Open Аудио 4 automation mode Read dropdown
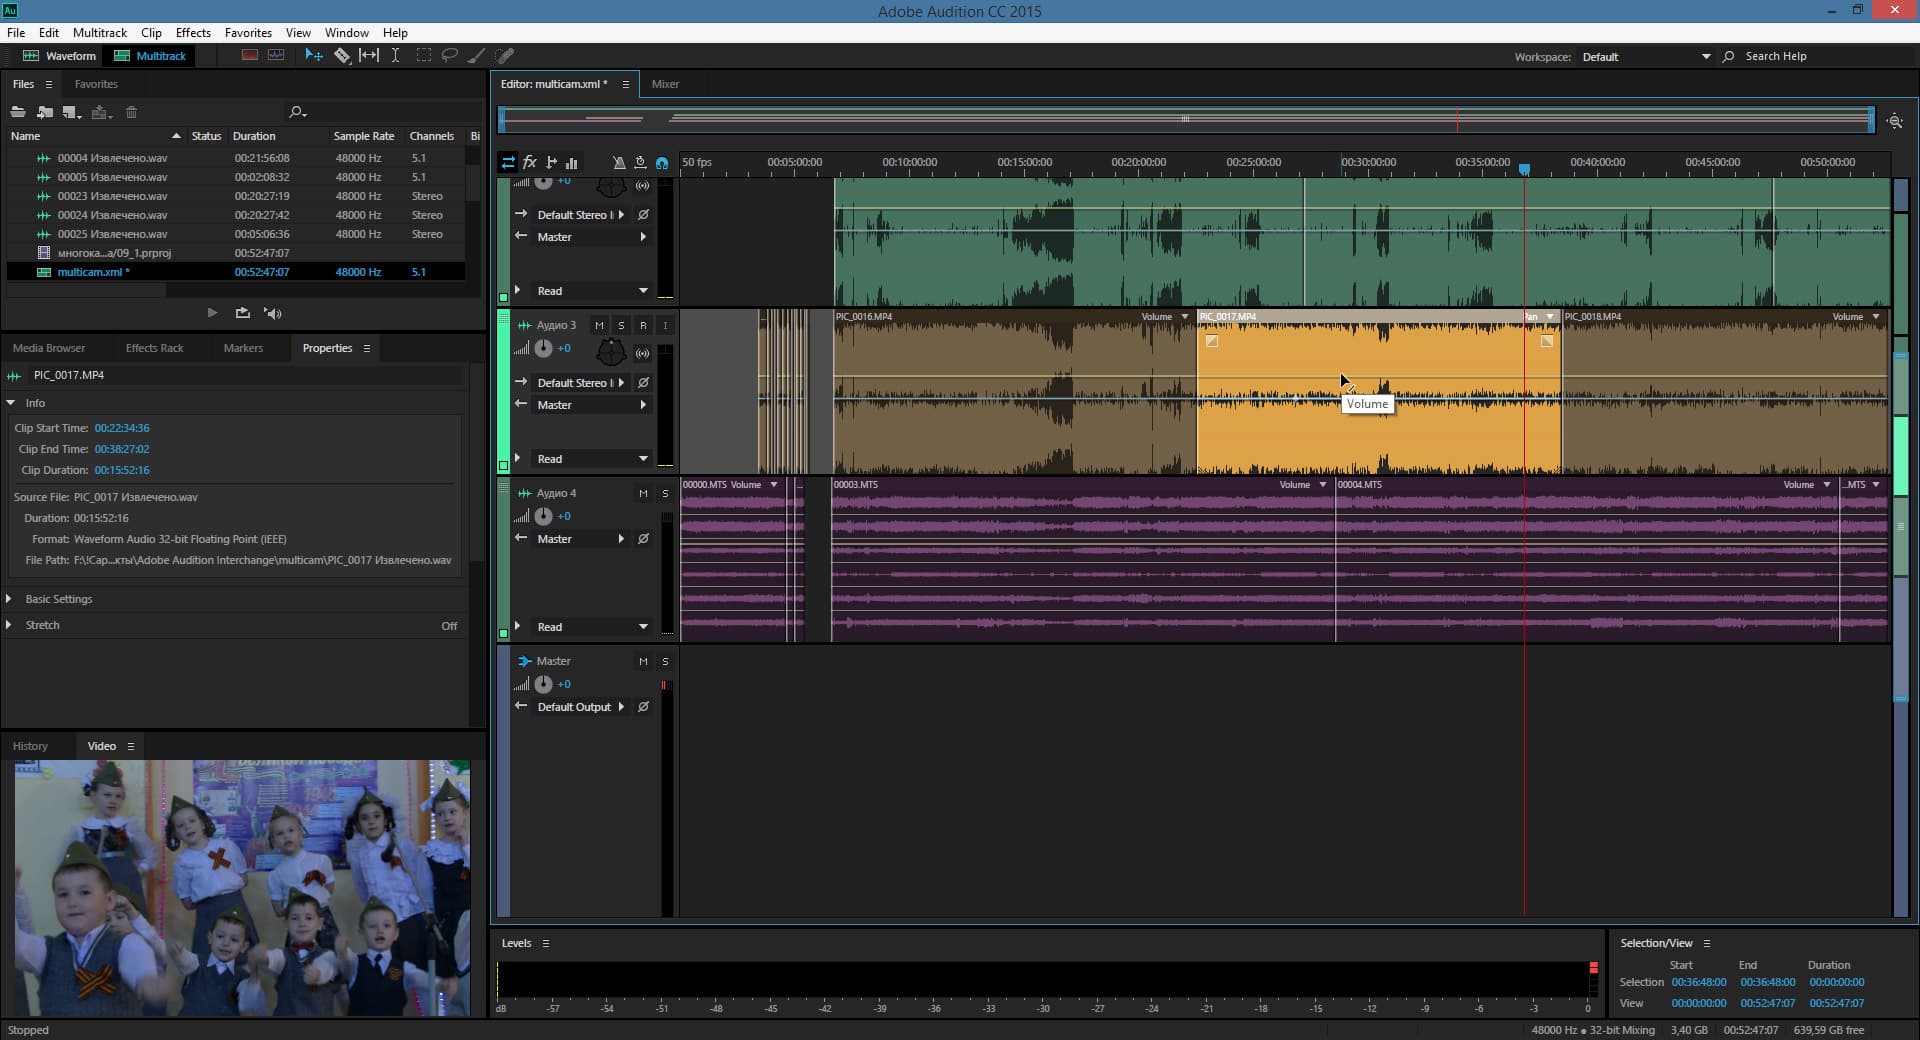1920x1040 pixels. click(643, 627)
